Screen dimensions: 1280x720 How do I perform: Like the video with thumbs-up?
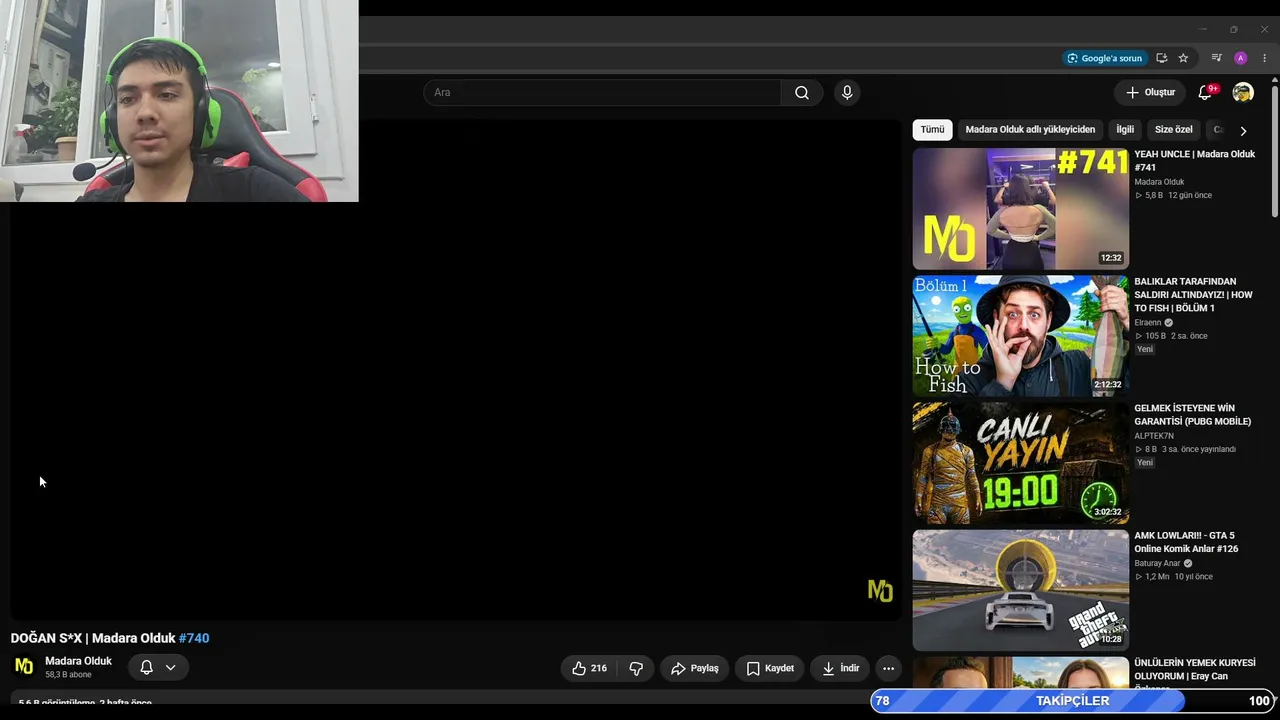point(590,668)
